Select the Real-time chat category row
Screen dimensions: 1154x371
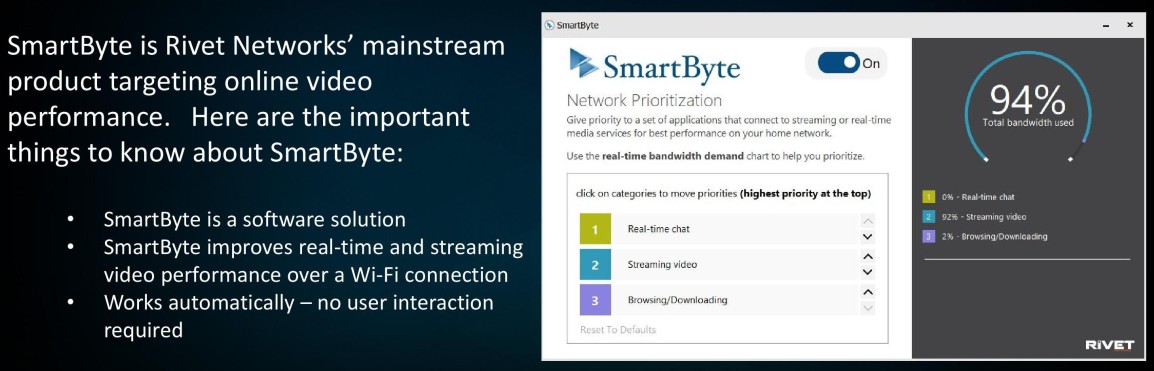728,229
